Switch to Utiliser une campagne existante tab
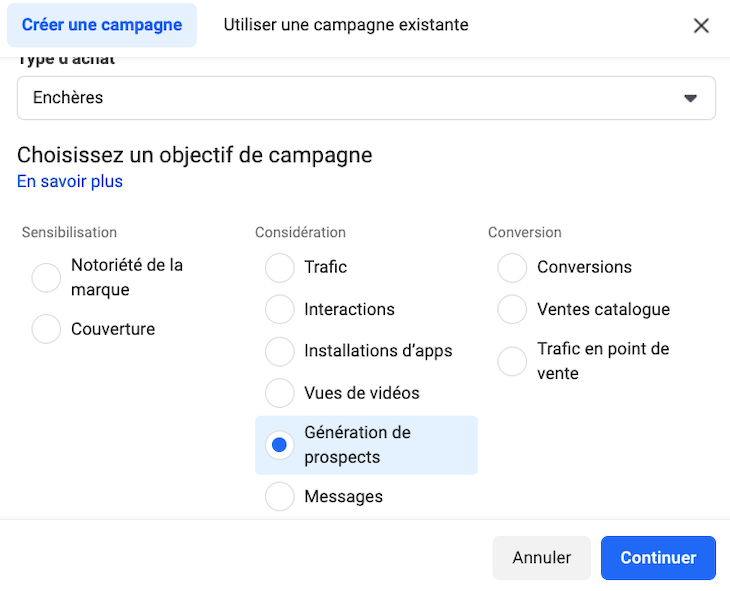 [345, 25]
